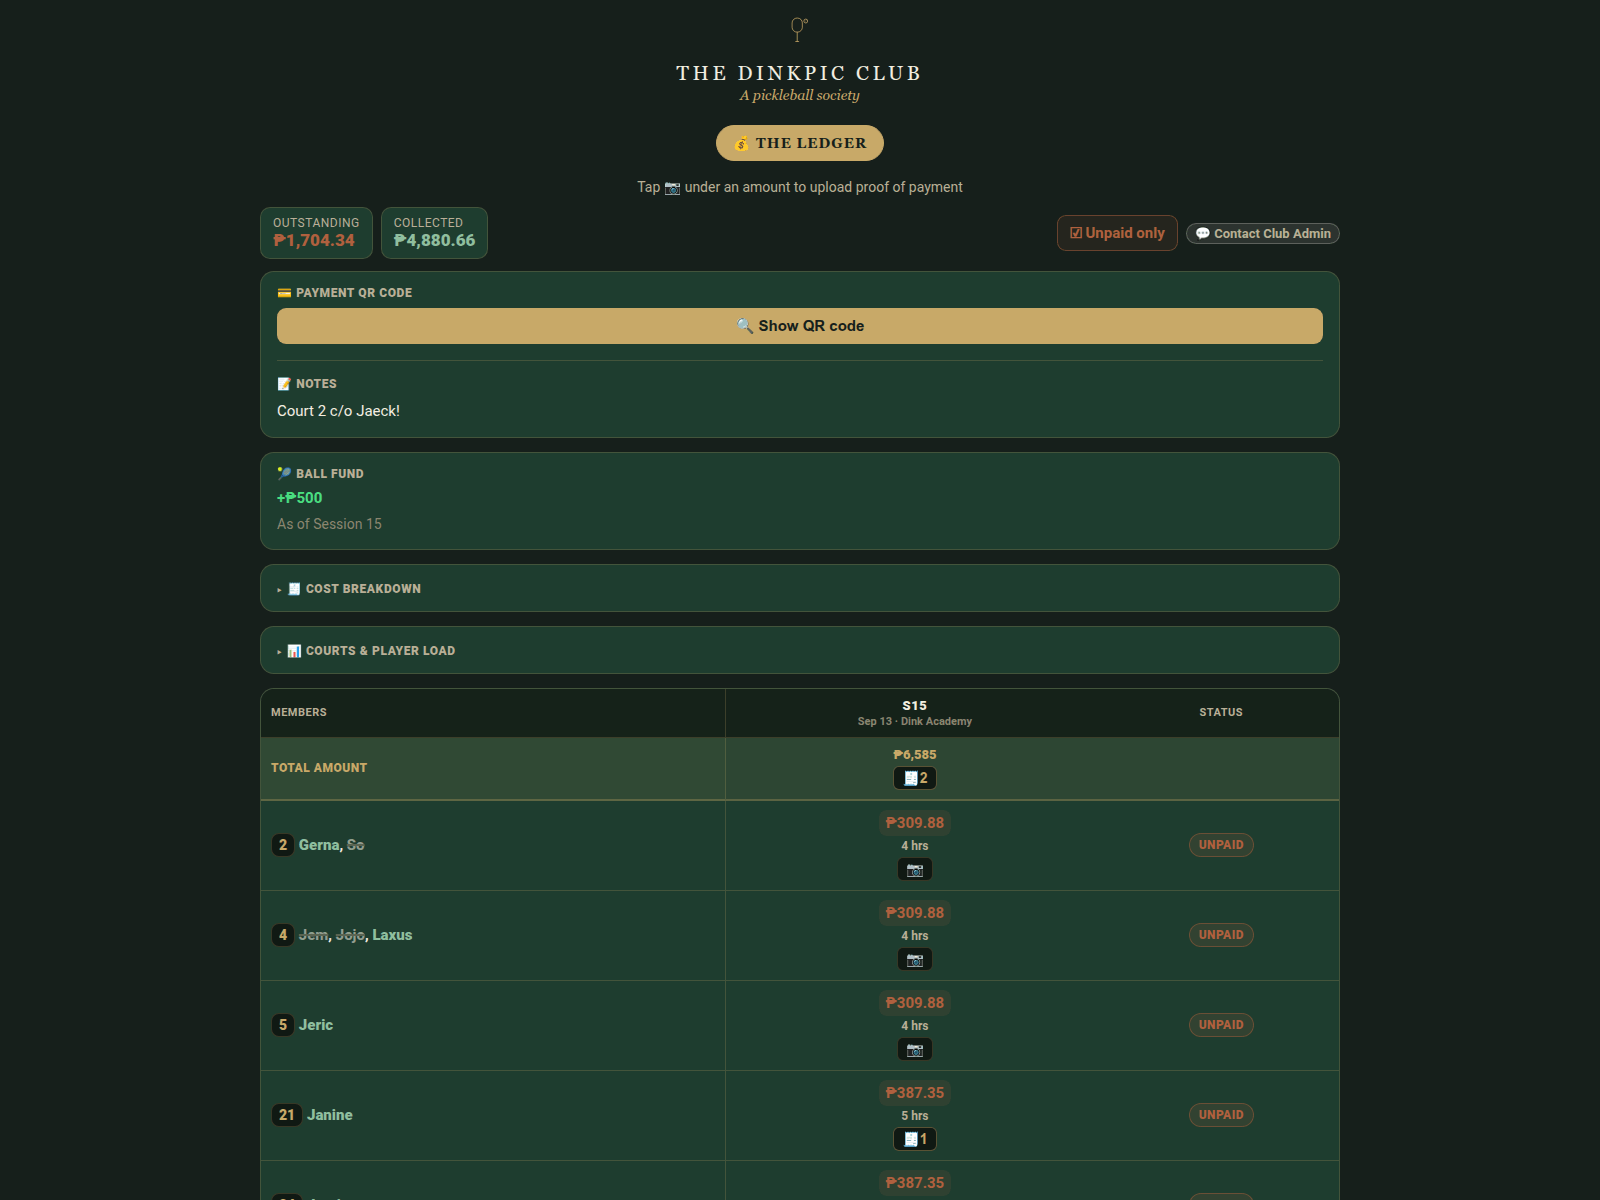Image resolution: width=1600 pixels, height=1200 pixels.
Task: Click Janine's ₱387.35 amount
Action: click(915, 1093)
